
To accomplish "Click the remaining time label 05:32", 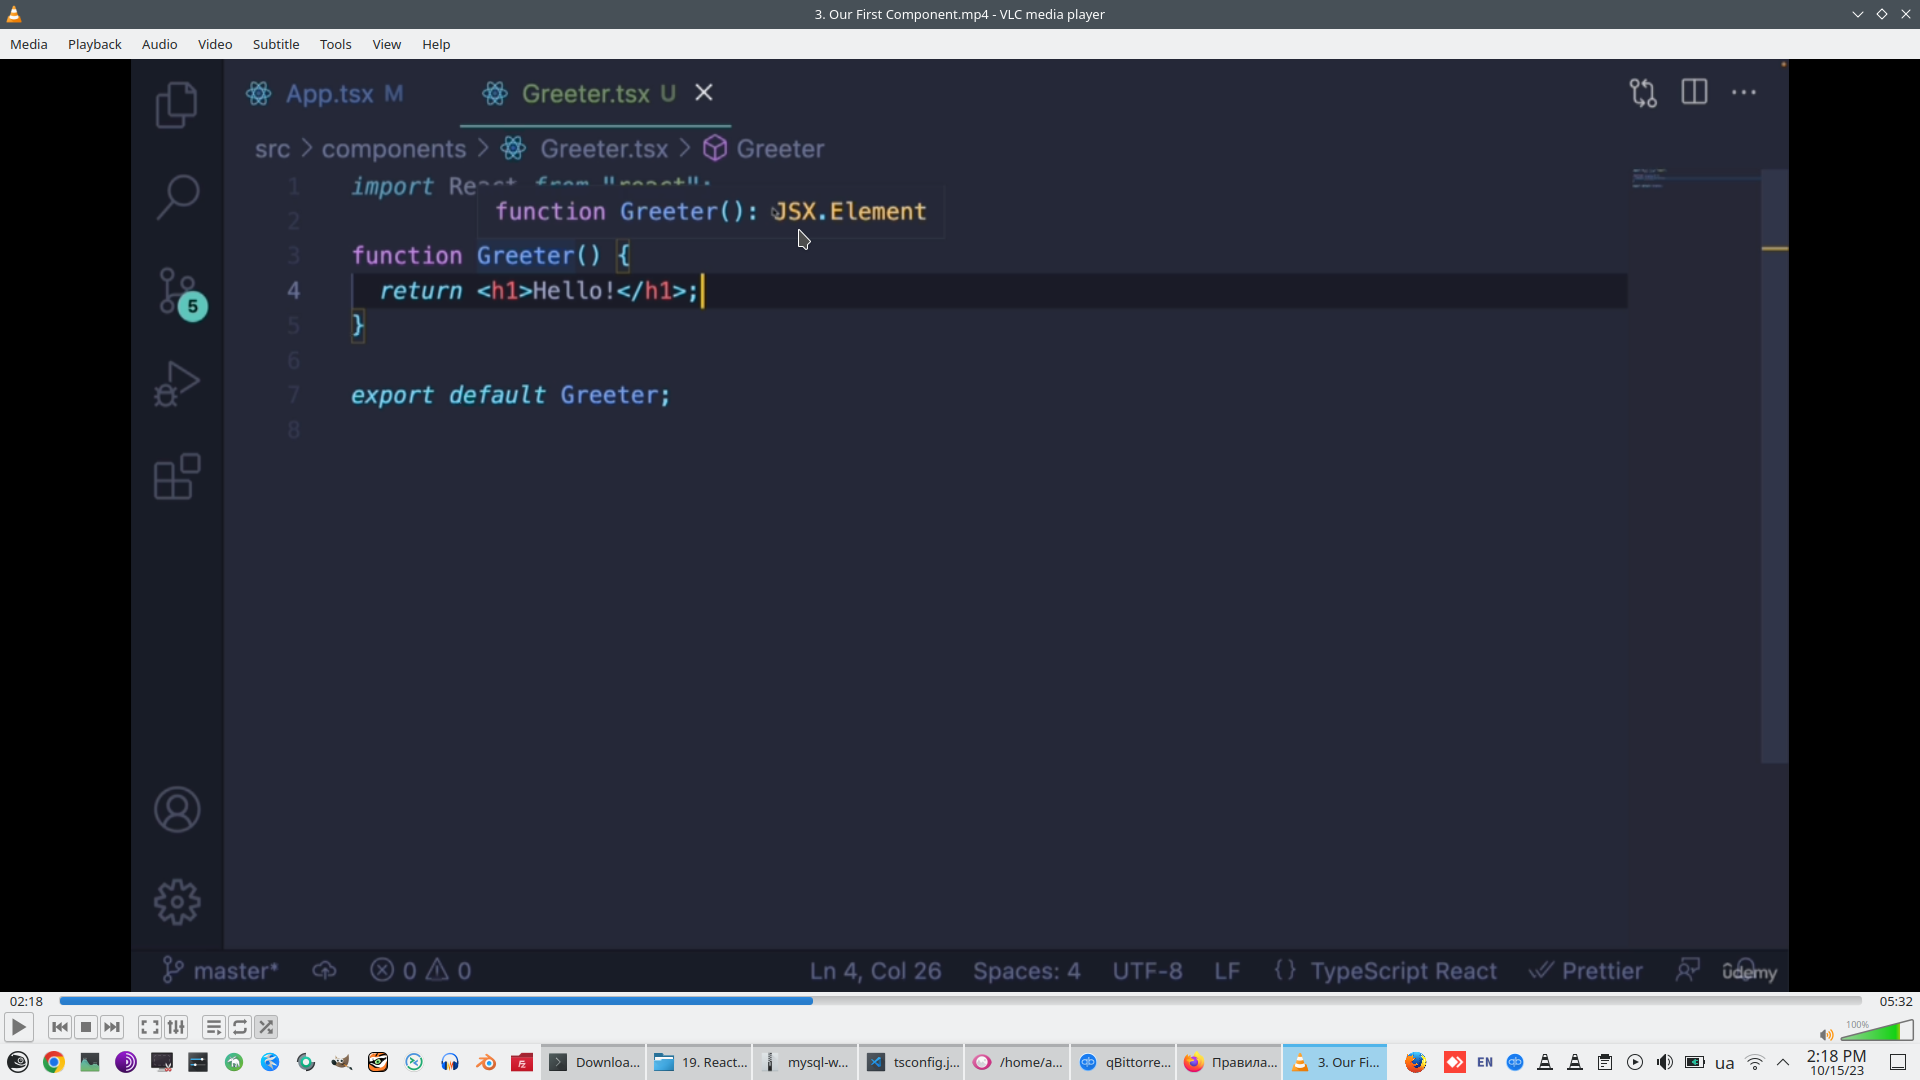I will tap(1895, 1001).
